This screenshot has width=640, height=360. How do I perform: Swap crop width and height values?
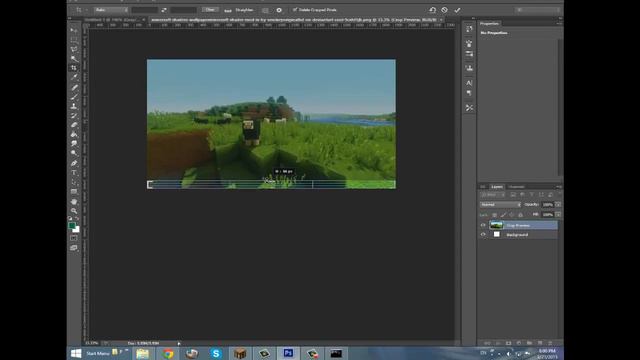pyautogui.click(x=164, y=10)
